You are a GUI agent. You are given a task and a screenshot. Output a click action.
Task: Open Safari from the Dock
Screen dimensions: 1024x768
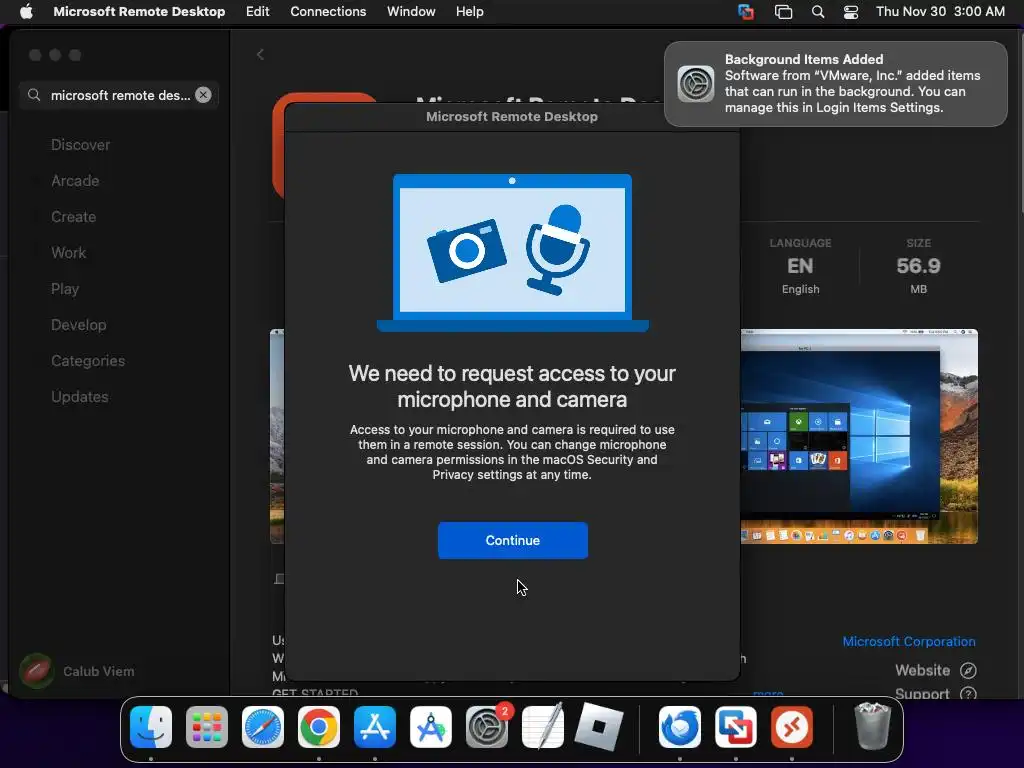[263, 727]
